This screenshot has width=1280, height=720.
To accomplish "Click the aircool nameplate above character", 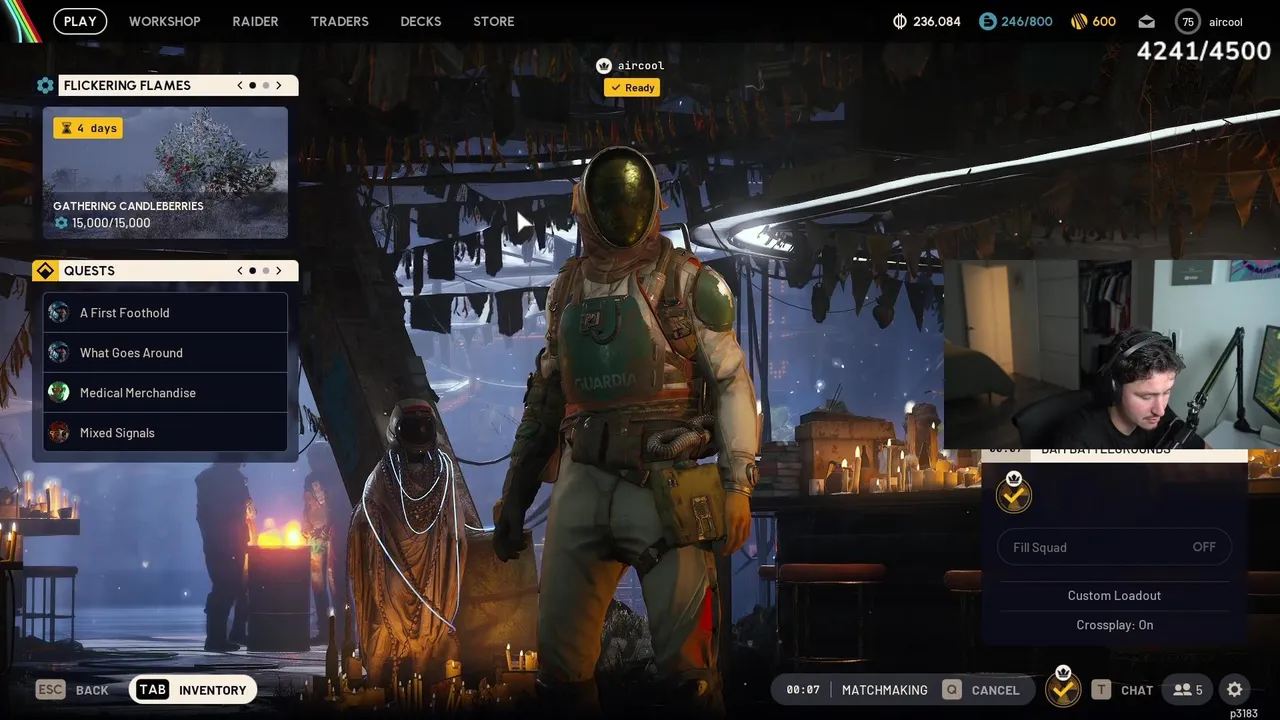I will 641,66.
